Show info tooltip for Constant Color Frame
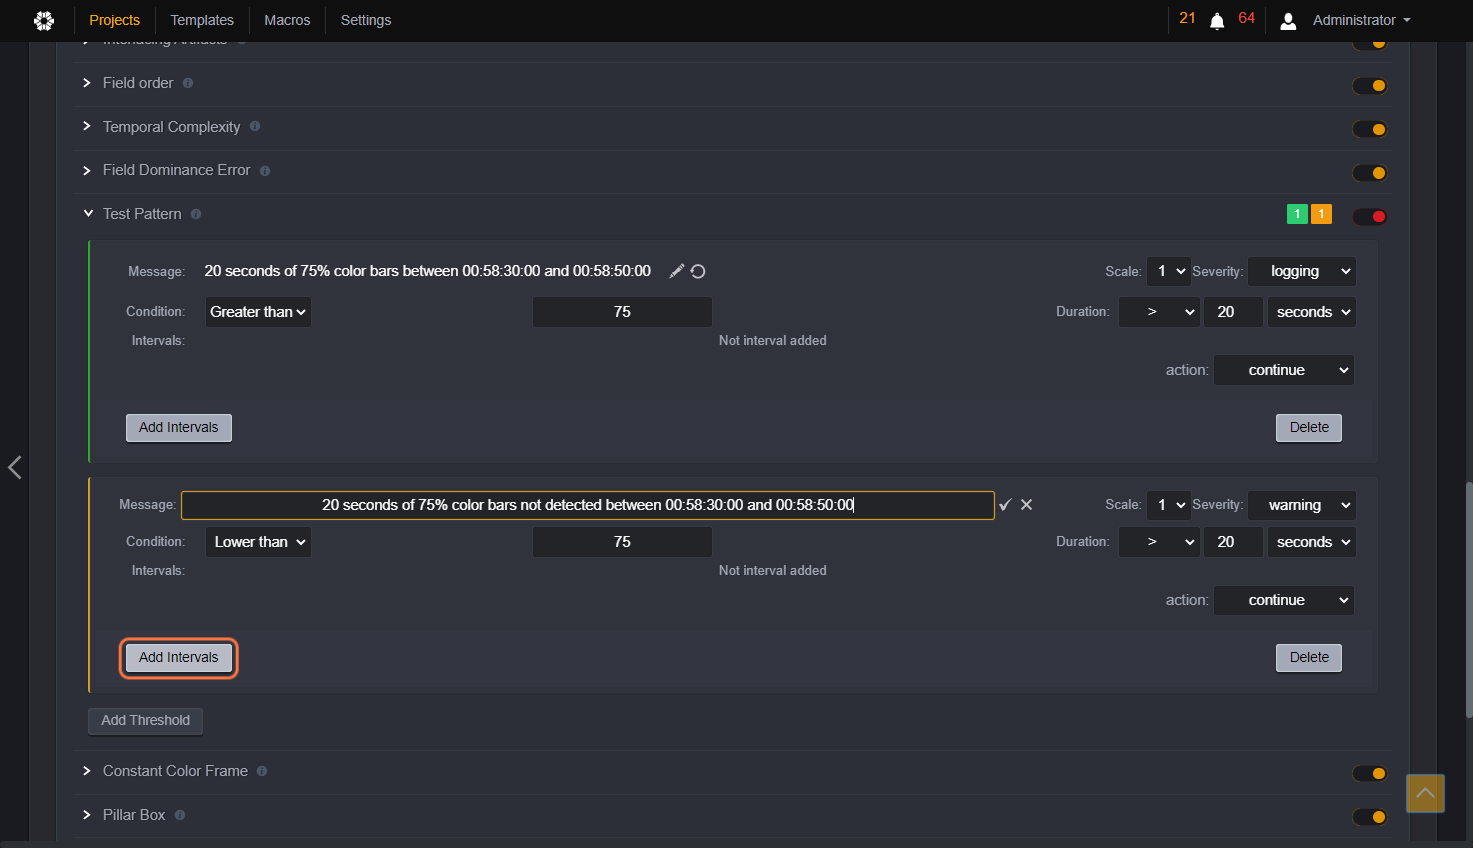Screen dimensions: 1473x848 262,771
